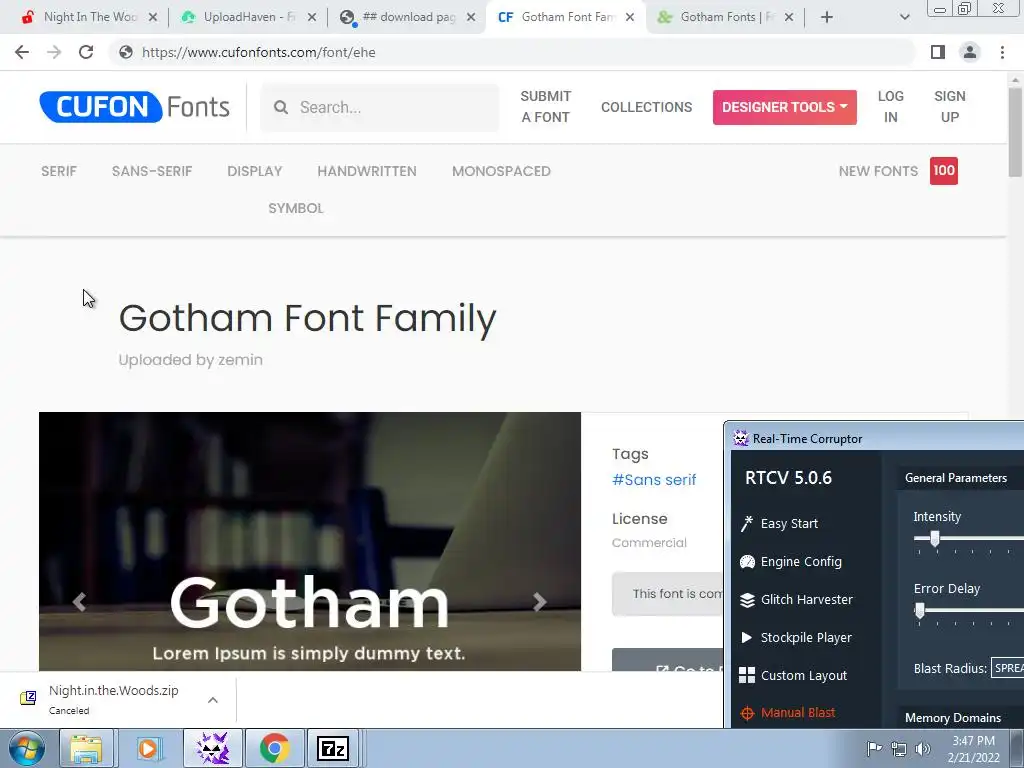Go back using browser back arrow

pyautogui.click(x=22, y=52)
